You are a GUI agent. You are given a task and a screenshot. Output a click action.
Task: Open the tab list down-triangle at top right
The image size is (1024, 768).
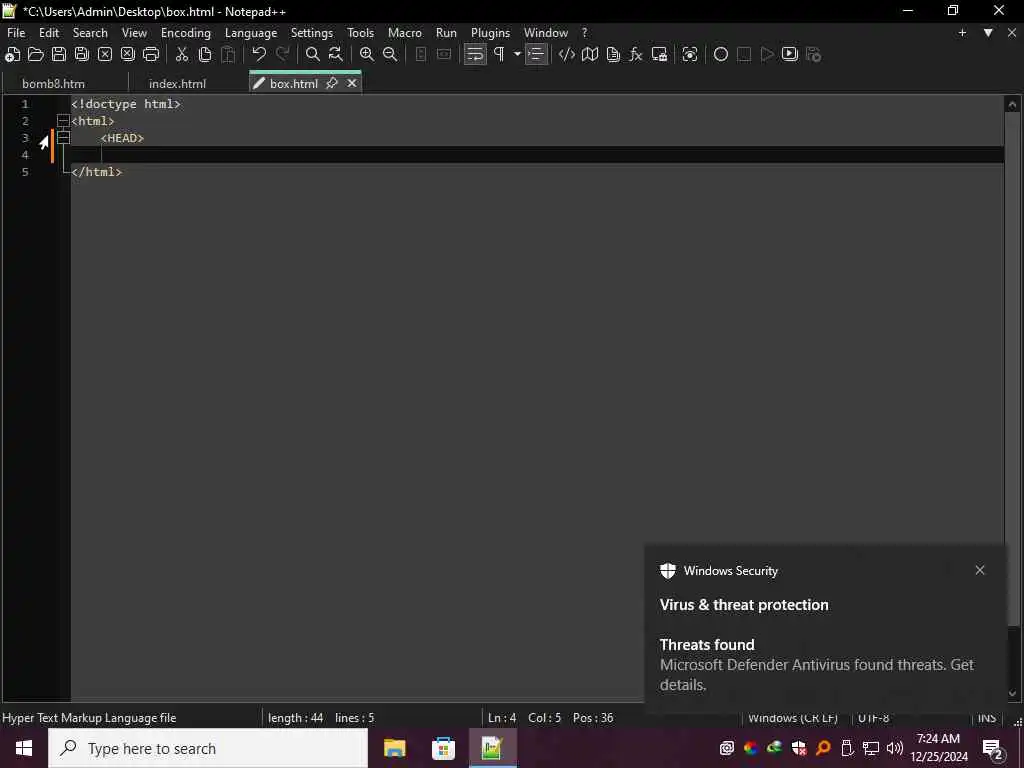988,33
